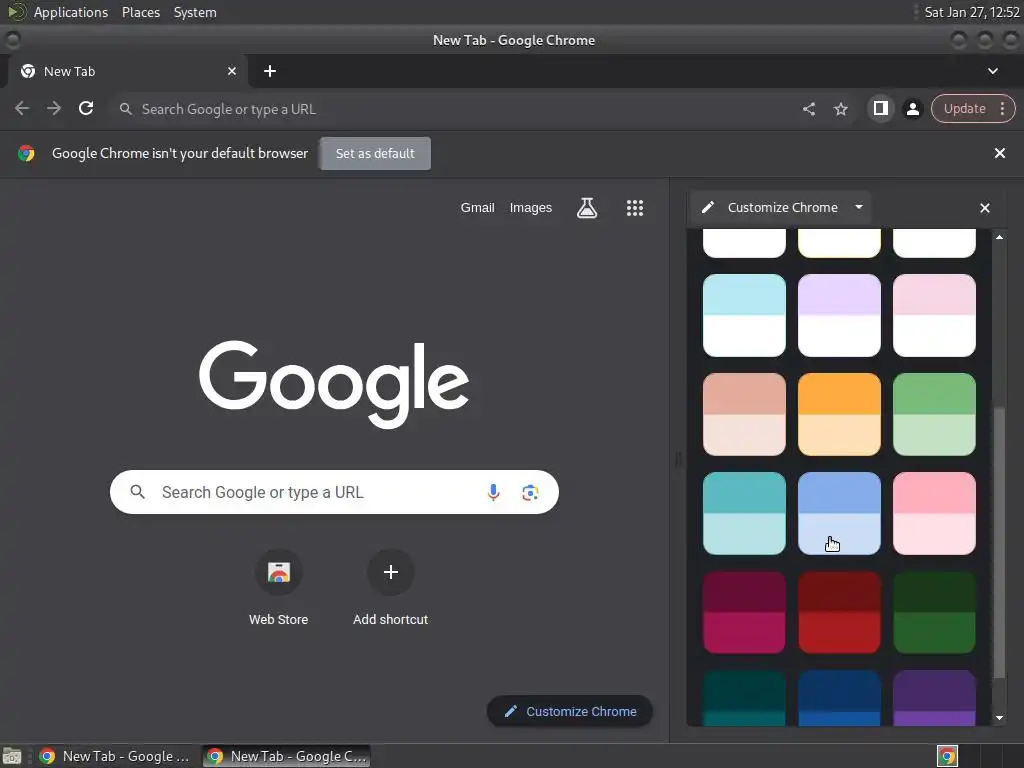Click Set as default button
Viewport: 1024px width, 768px height.
pyautogui.click(x=375, y=153)
